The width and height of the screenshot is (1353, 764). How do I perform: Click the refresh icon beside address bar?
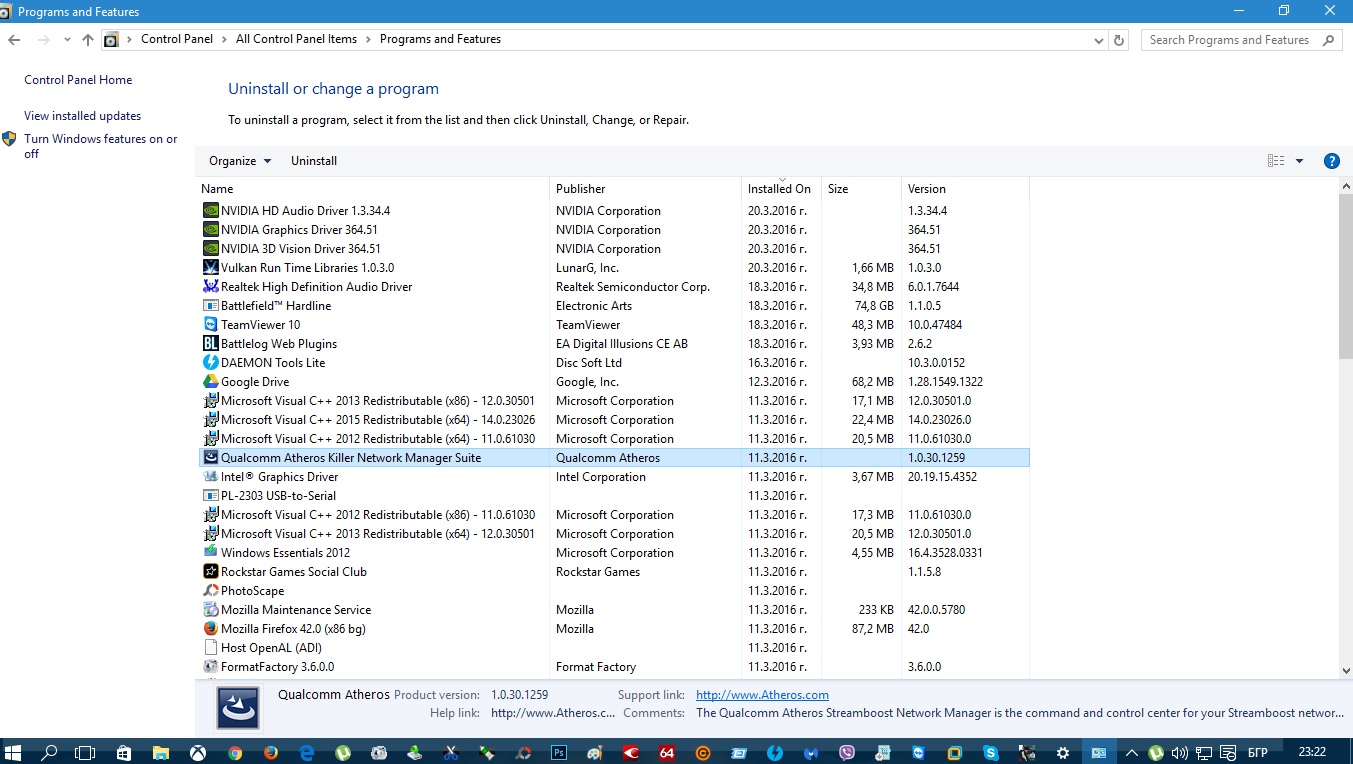click(1119, 40)
